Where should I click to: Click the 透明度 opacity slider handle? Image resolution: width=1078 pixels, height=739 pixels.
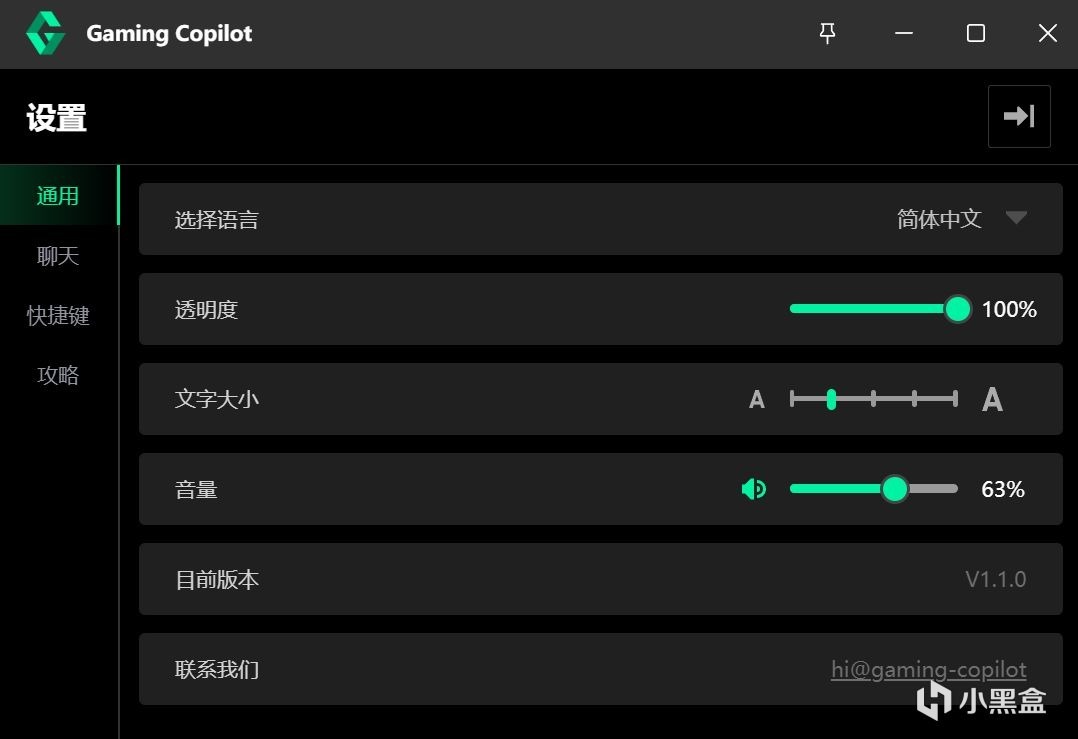(958, 309)
